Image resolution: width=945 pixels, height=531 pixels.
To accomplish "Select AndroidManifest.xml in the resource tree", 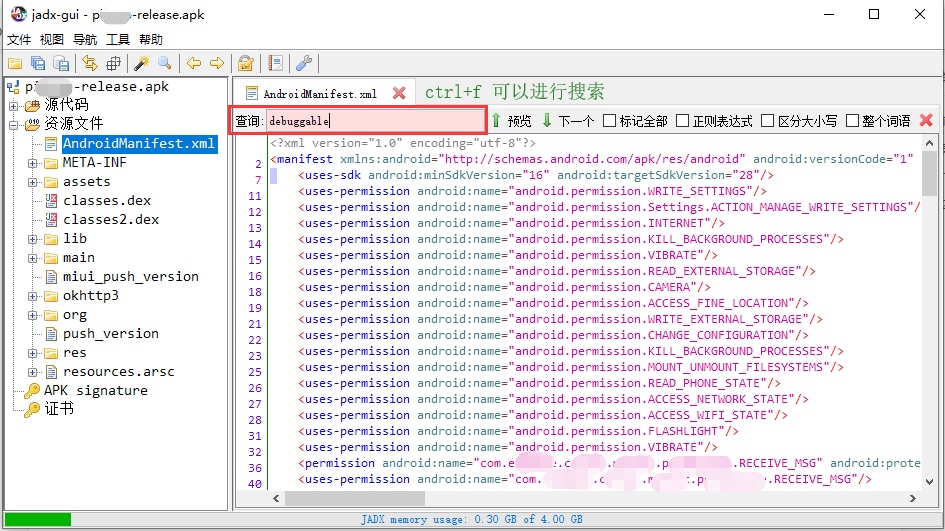I will [139, 143].
